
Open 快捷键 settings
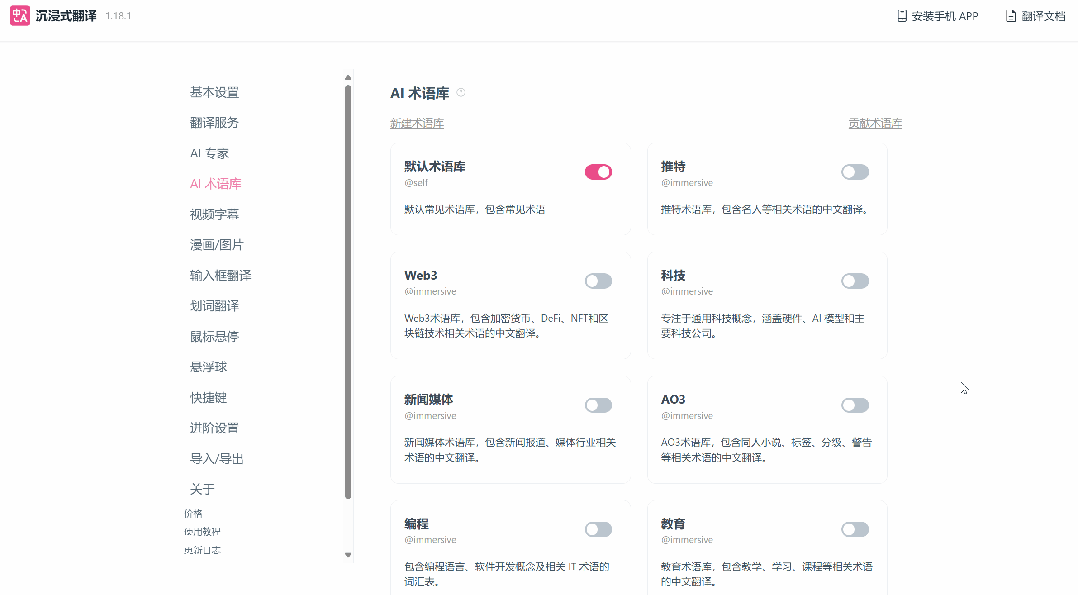[208, 398]
